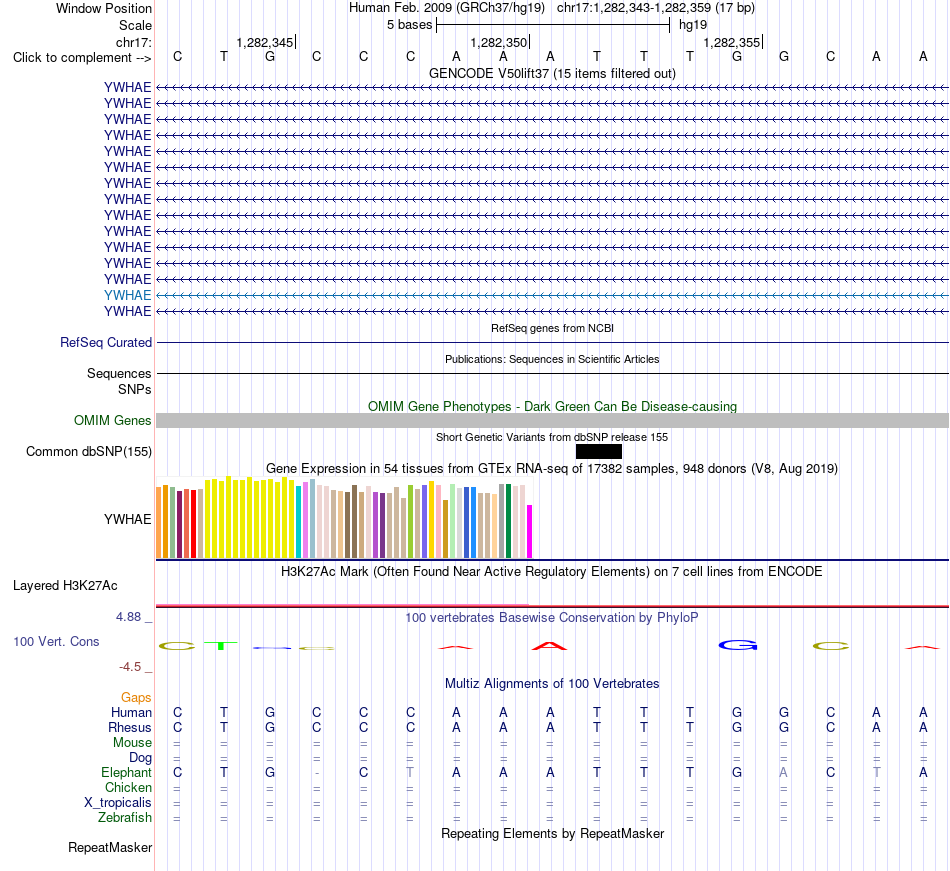Click the 'RefSeq genes from NCBI' title
Viewport: 950px width, 871px height.
click(x=553, y=328)
